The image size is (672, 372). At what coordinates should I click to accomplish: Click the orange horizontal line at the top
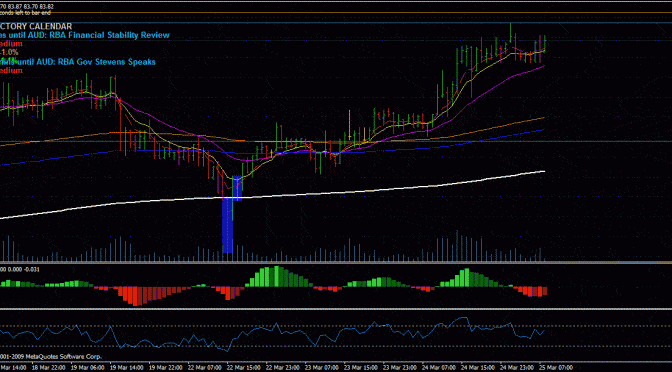(x=336, y=12)
